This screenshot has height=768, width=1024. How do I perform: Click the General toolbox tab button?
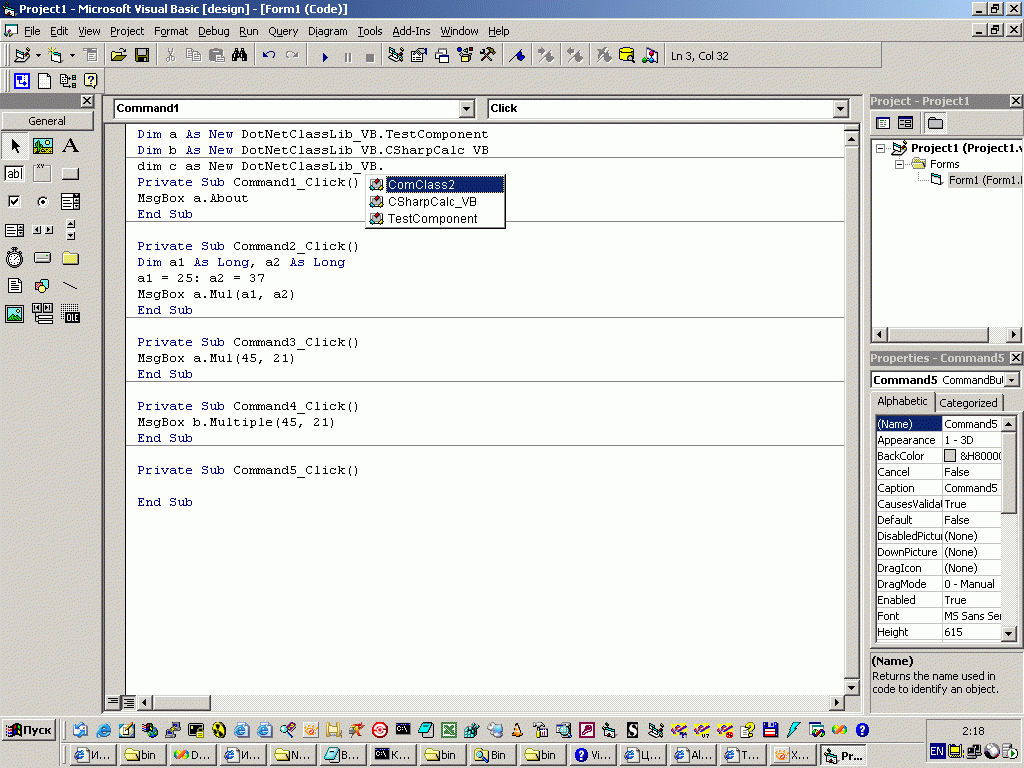(x=47, y=121)
